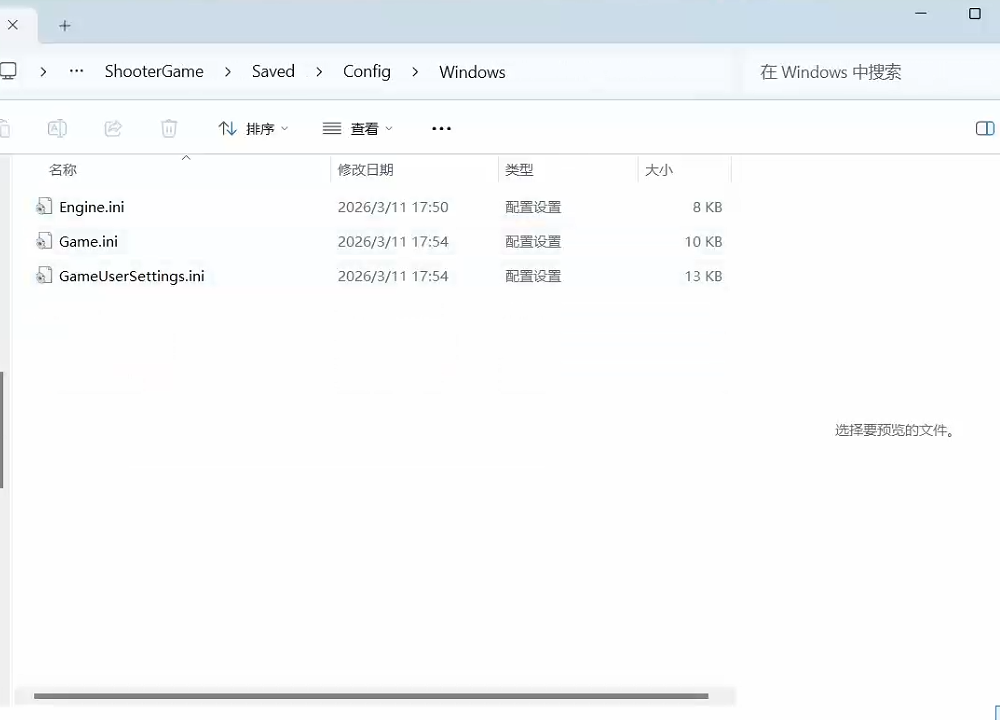This screenshot has height=720, width=1000.
Task: Click the Rename icon in the toolbar
Action: (x=58, y=128)
